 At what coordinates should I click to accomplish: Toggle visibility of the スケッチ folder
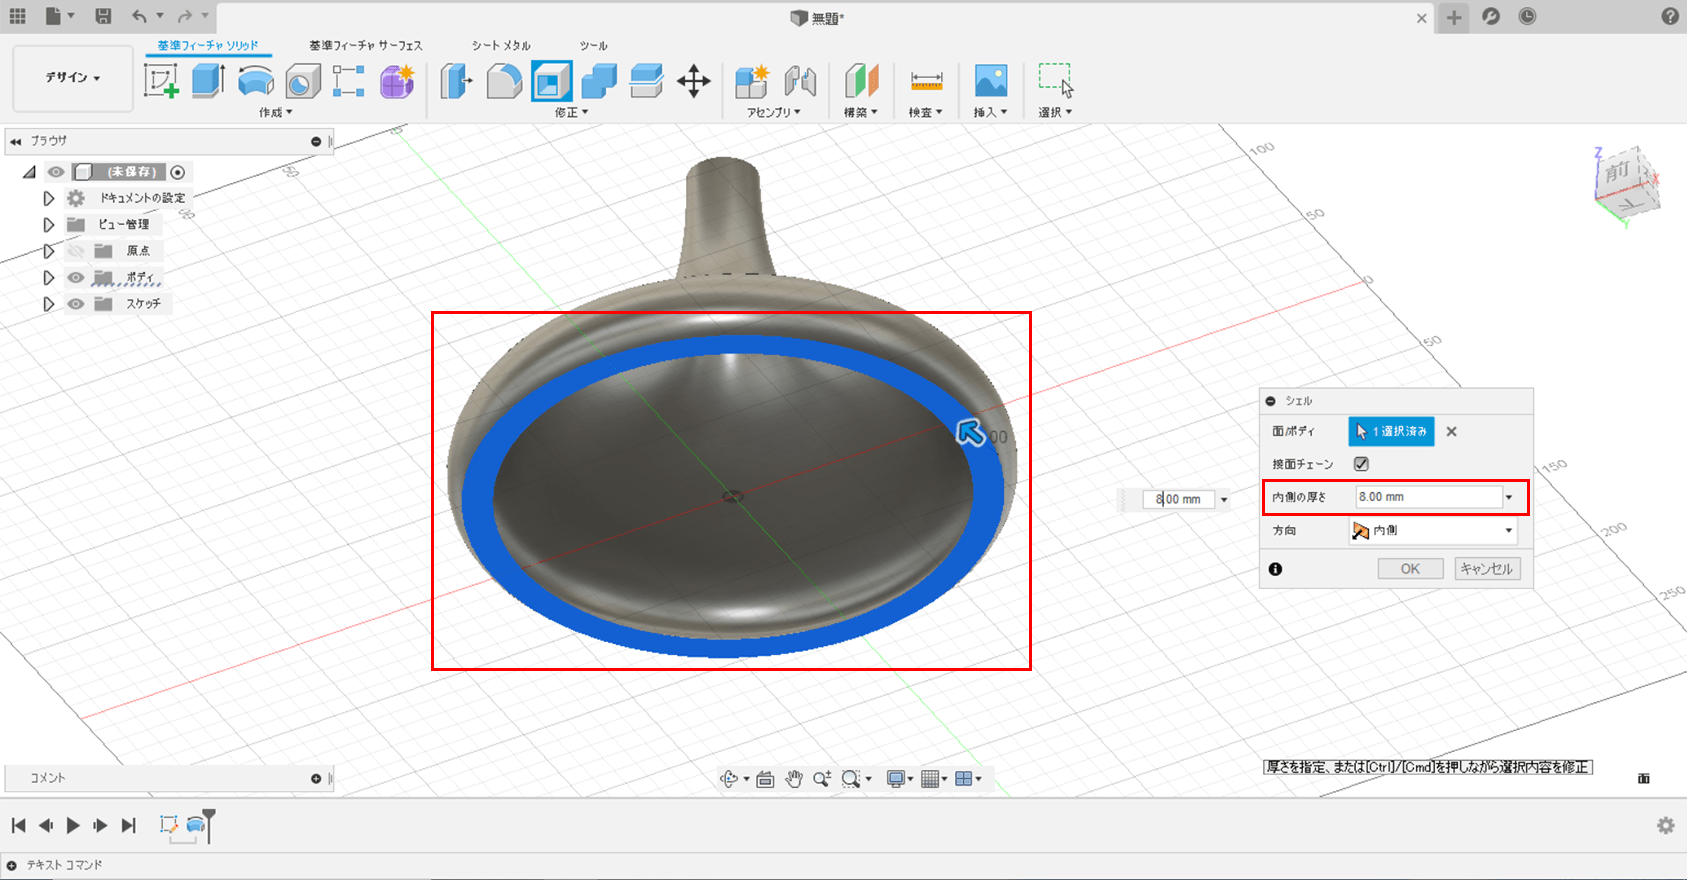(76, 304)
